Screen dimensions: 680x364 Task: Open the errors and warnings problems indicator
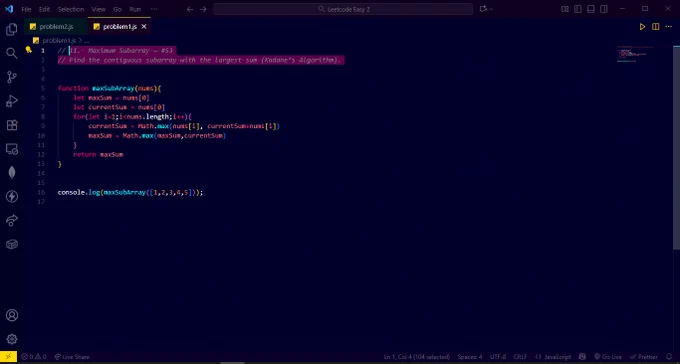coord(34,357)
